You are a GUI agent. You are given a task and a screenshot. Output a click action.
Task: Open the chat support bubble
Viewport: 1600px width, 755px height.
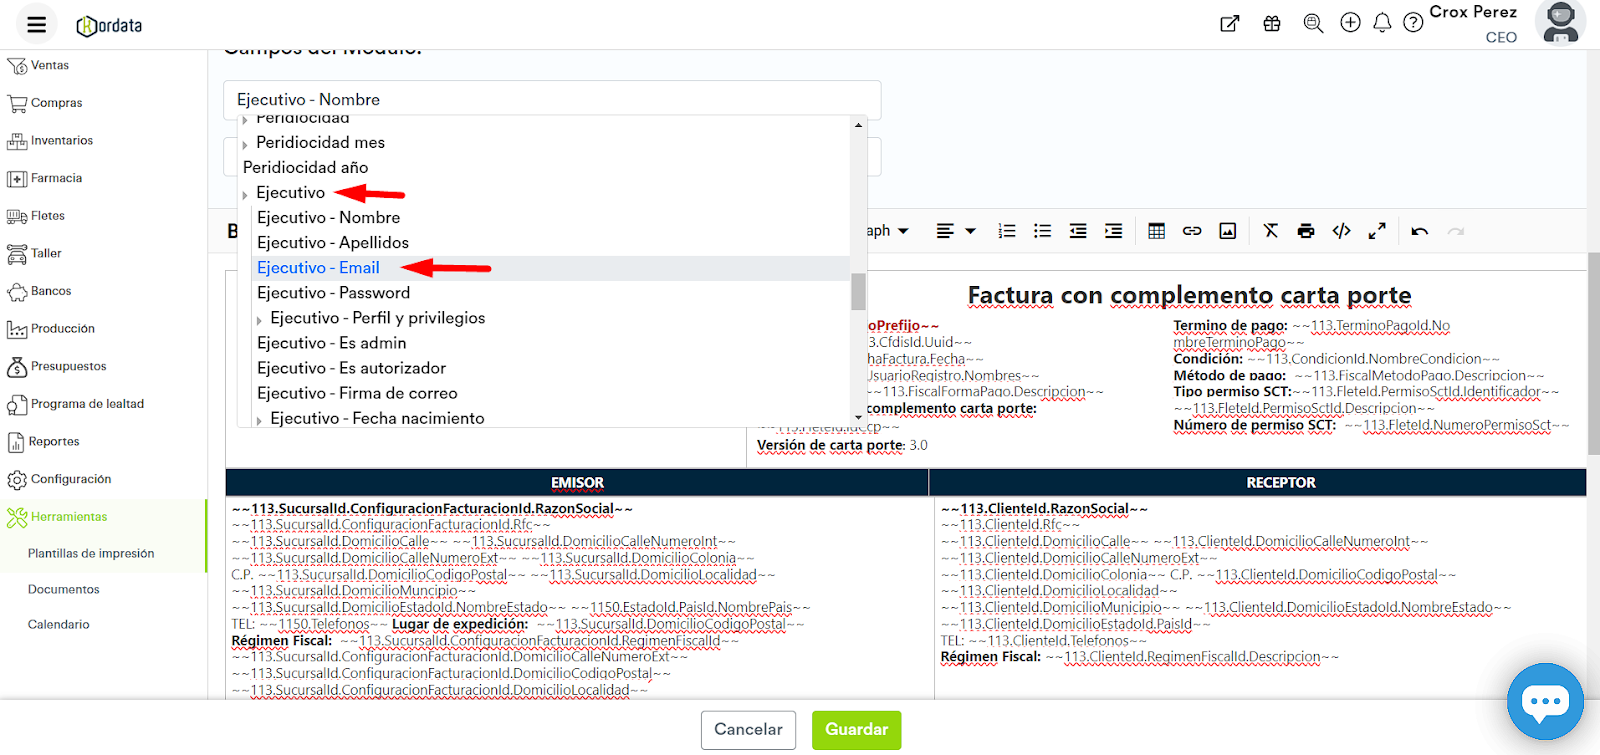pyautogui.click(x=1545, y=701)
